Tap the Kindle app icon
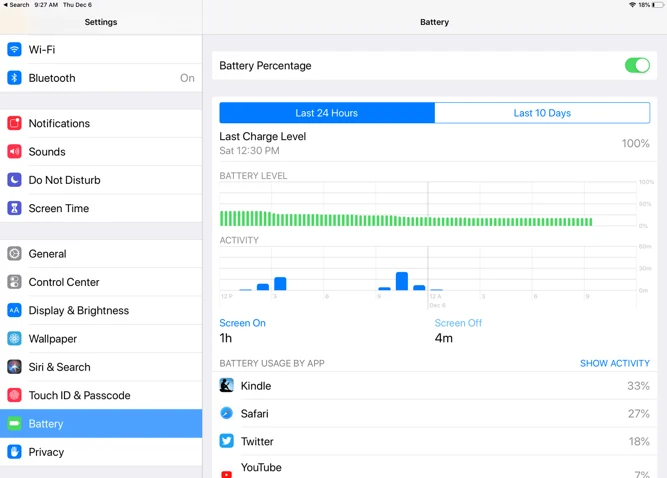This screenshot has width=667, height=478. [x=227, y=385]
